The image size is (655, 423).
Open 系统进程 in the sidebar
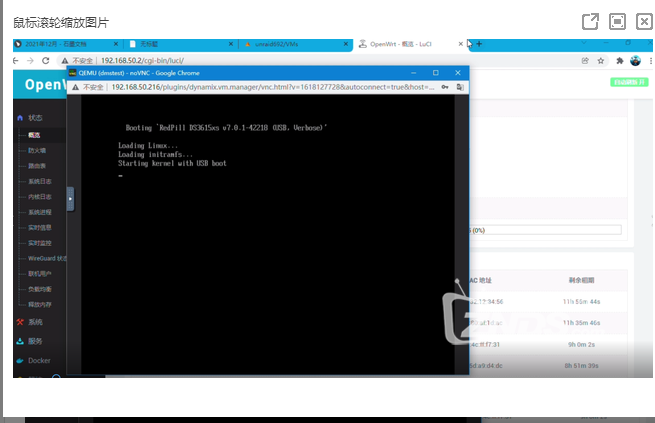[x=40, y=213]
